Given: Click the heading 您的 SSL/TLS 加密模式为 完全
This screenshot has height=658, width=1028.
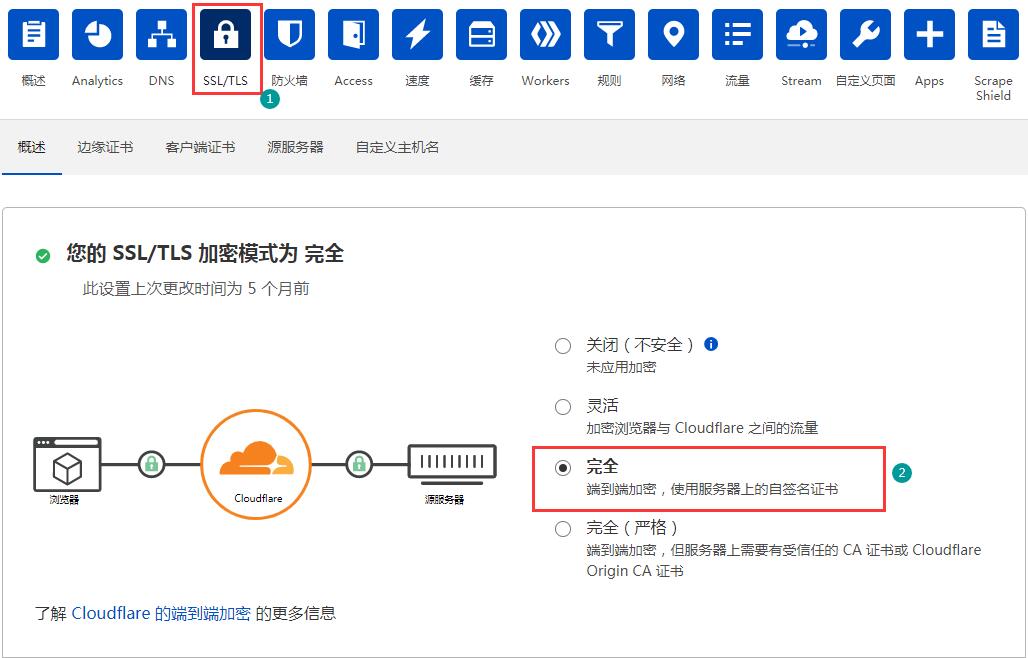Looking at the screenshot, I should tap(205, 253).
